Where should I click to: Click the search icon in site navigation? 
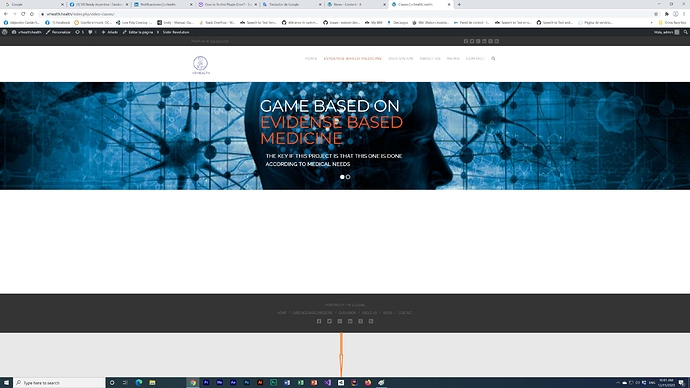point(493,59)
